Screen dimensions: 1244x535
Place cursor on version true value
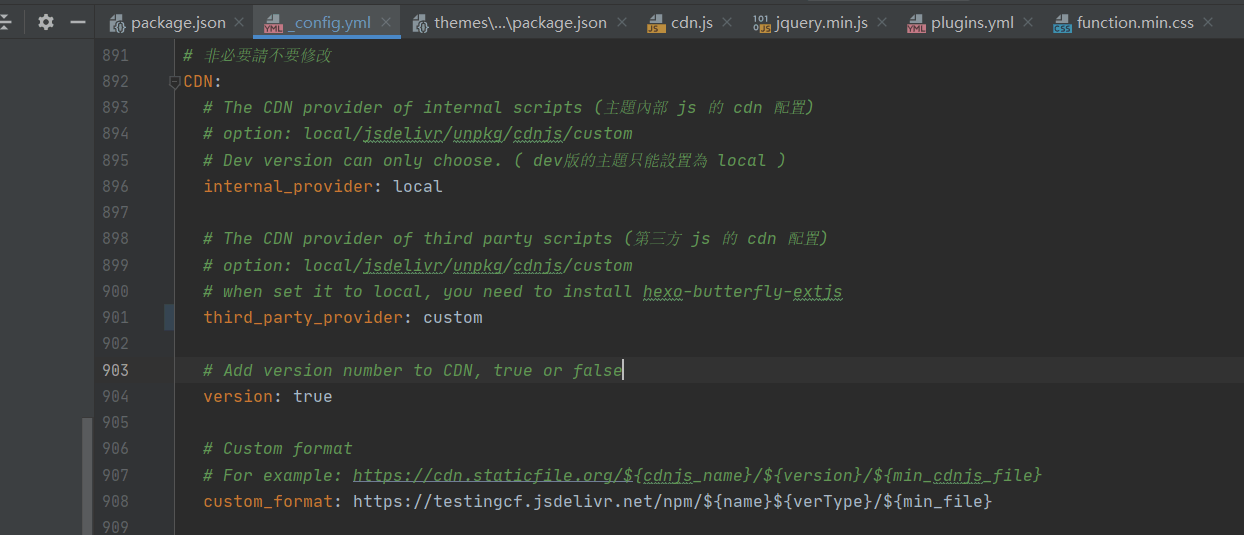point(312,397)
